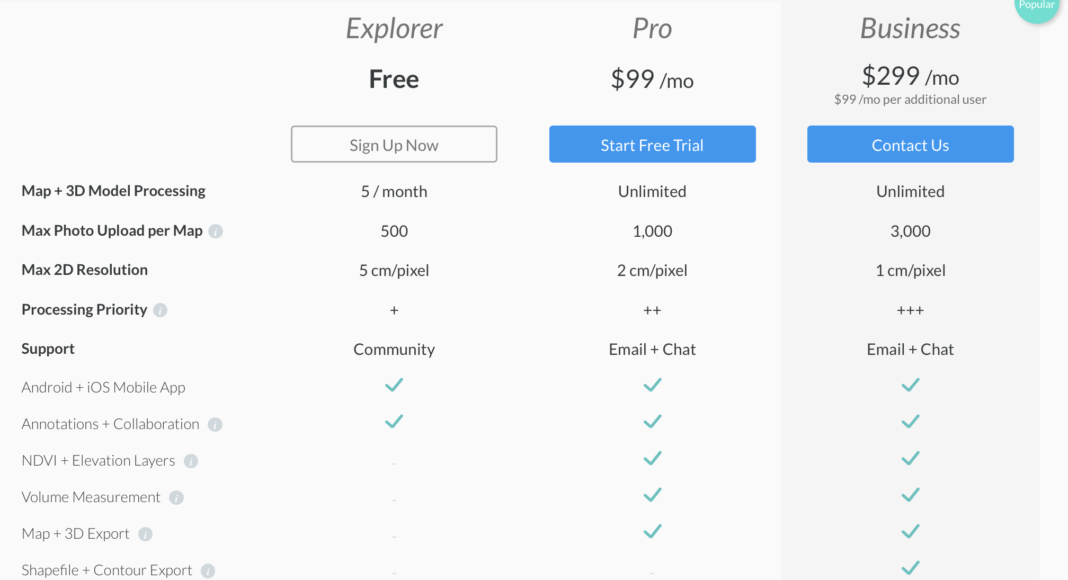Click the teal Popular badge

(1038, 6)
